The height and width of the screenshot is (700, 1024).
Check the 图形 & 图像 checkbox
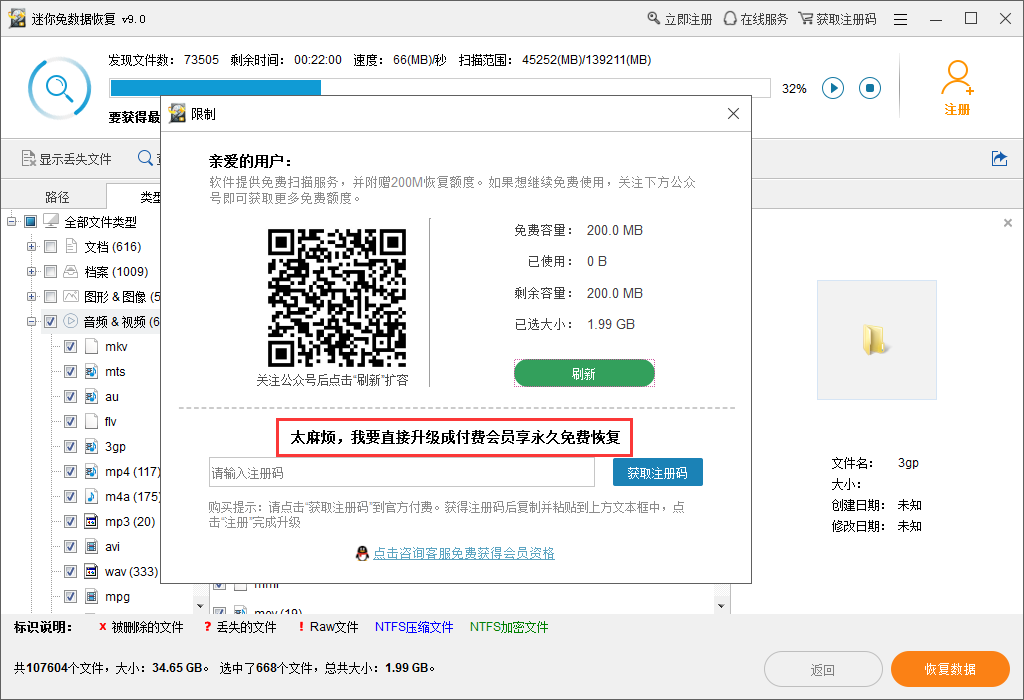pyautogui.click(x=50, y=296)
